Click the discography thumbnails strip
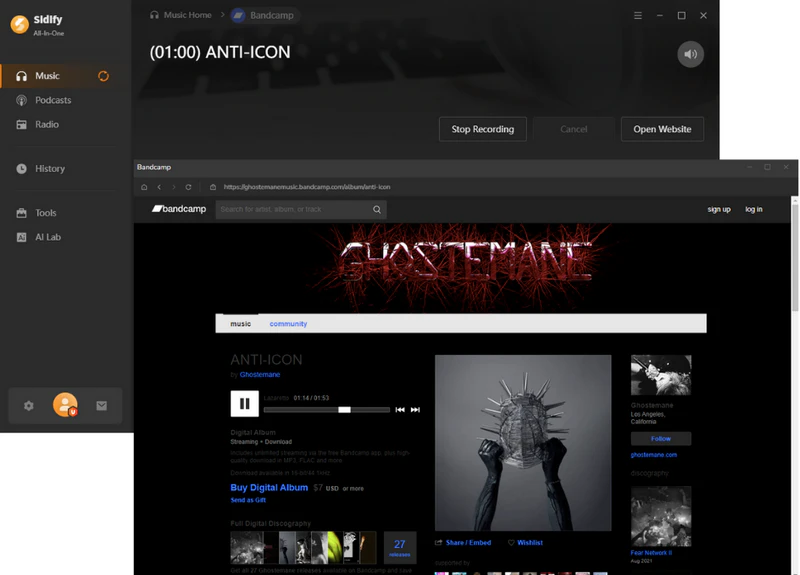800x575 pixels. (x=304, y=547)
